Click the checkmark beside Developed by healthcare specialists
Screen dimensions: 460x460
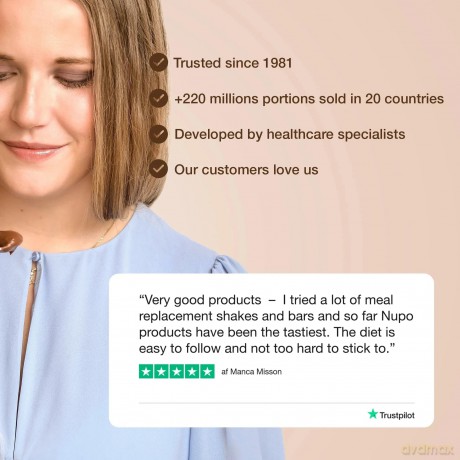158,134
